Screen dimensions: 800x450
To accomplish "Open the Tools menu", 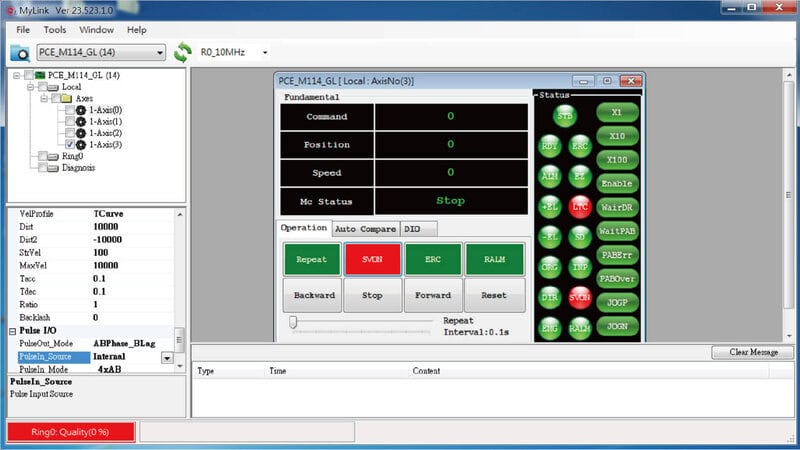I will pyautogui.click(x=55, y=30).
